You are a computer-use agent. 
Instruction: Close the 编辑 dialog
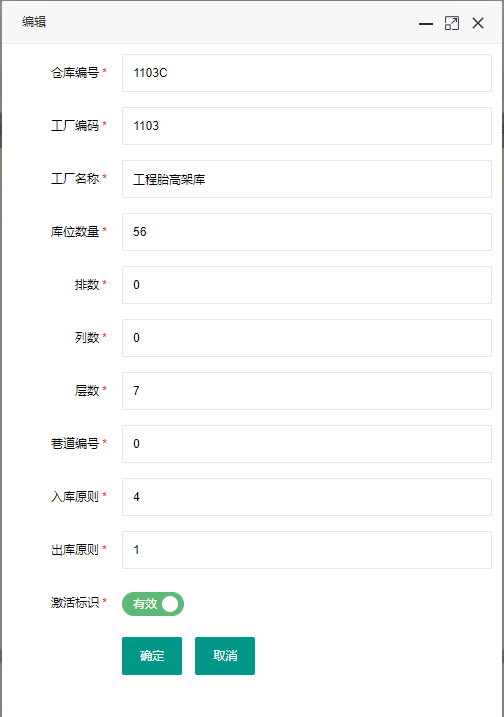478,23
